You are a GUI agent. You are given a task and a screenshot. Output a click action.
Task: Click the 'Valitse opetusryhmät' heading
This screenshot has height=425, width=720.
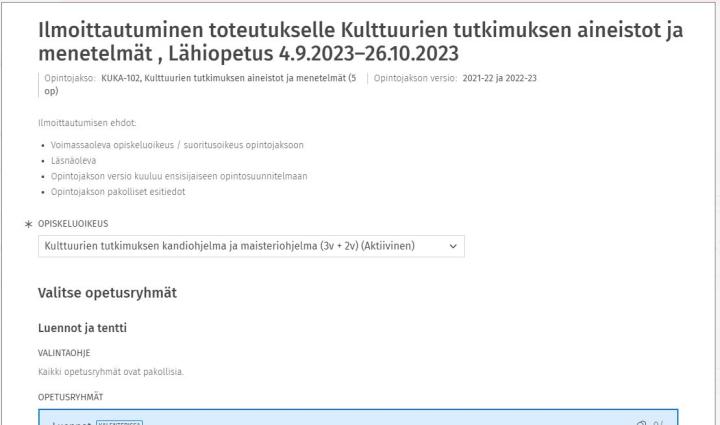coord(107,293)
